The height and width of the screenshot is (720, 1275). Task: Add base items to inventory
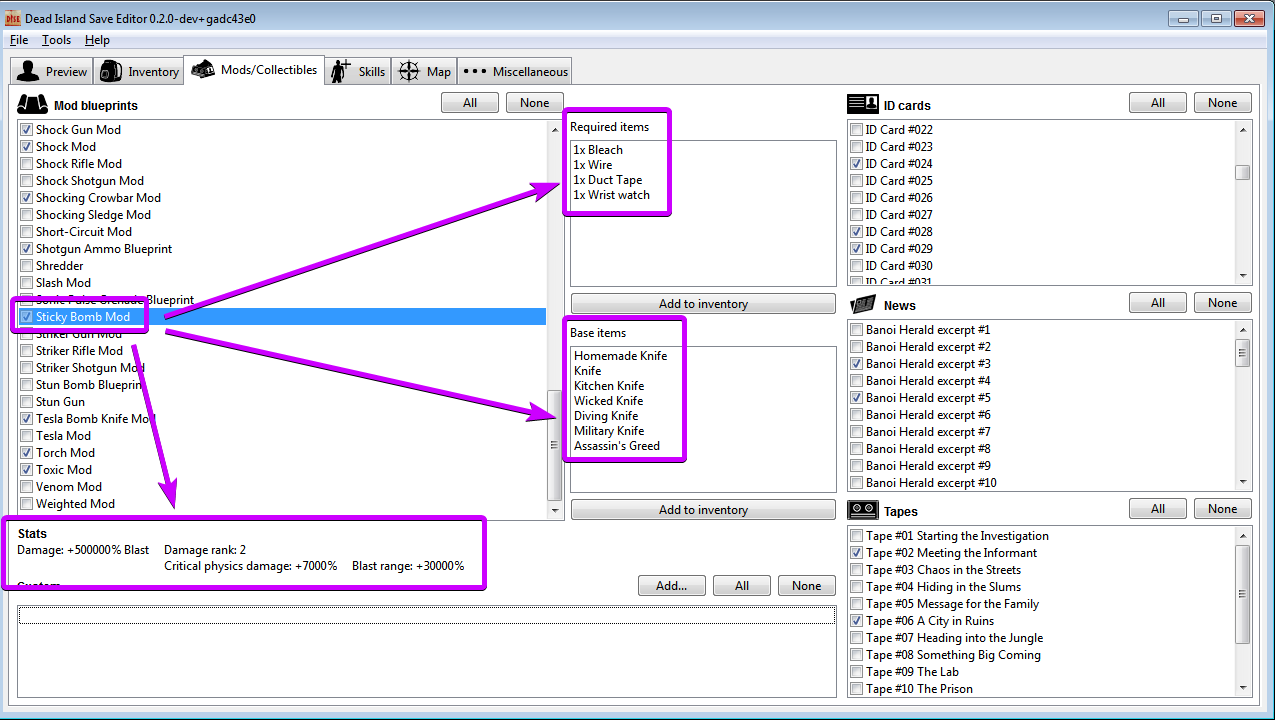tap(703, 510)
